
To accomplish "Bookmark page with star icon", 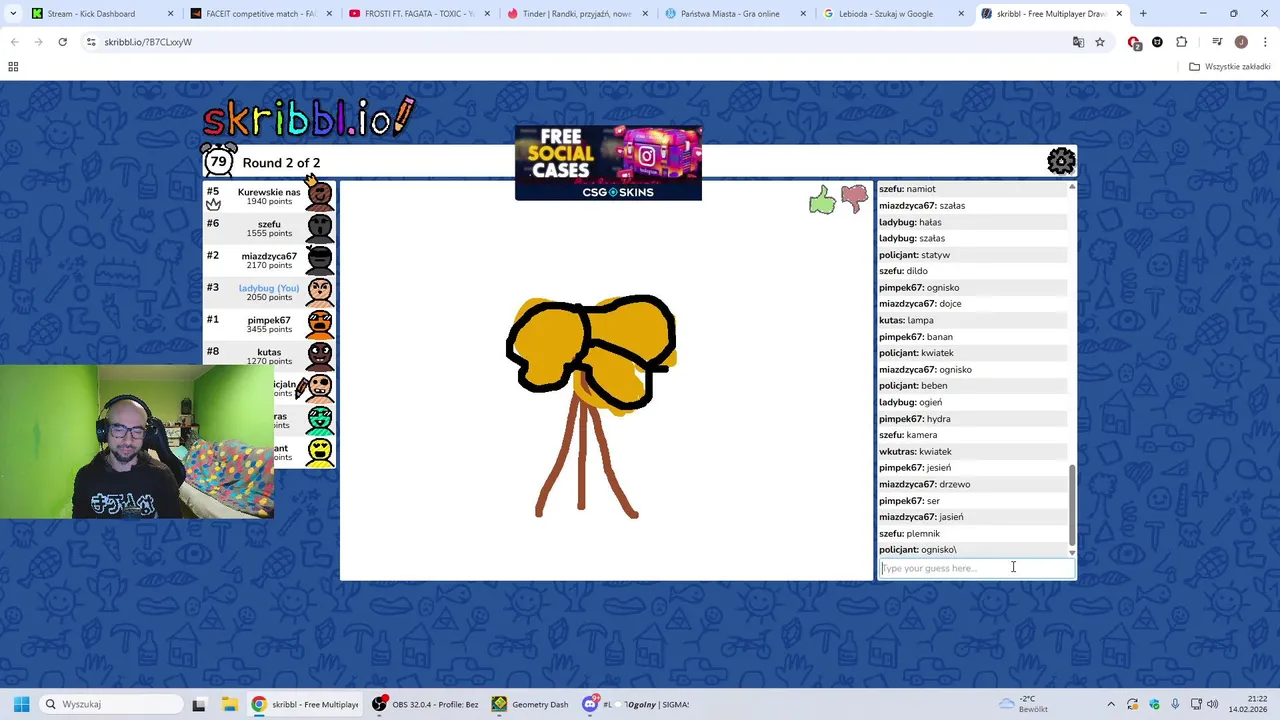I will click(1100, 42).
